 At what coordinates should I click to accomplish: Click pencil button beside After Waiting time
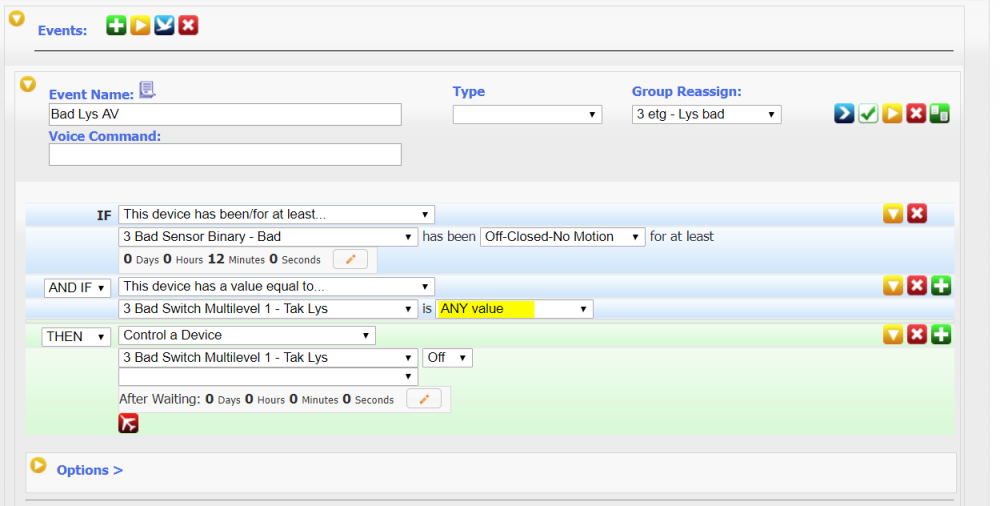point(424,400)
